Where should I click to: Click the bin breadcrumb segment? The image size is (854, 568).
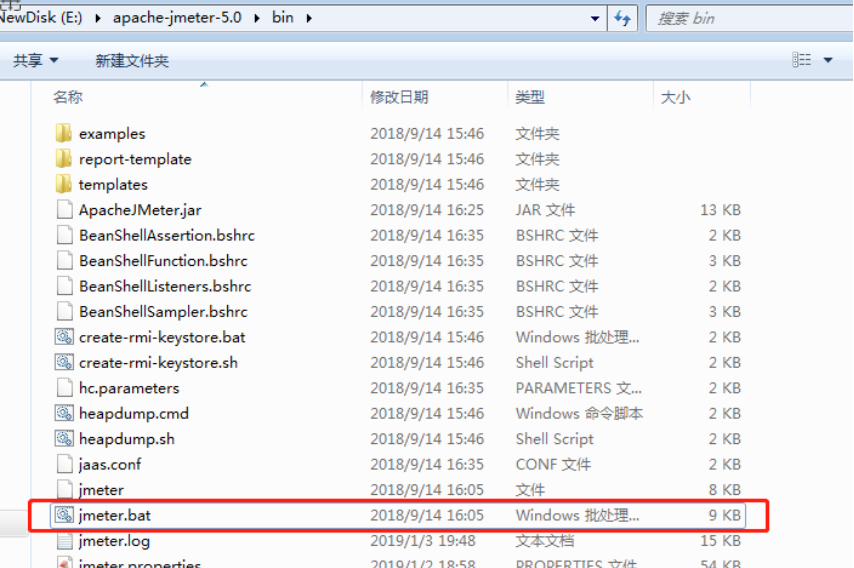(x=283, y=17)
